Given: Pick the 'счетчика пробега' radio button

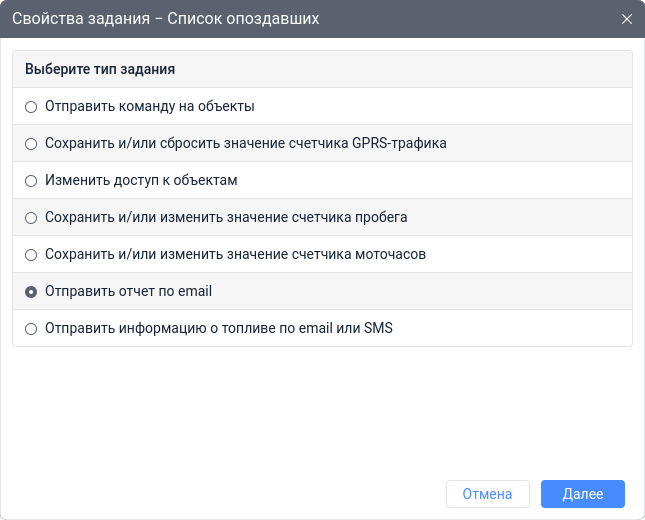Looking at the screenshot, I should pyautogui.click(x=31, y=218).
